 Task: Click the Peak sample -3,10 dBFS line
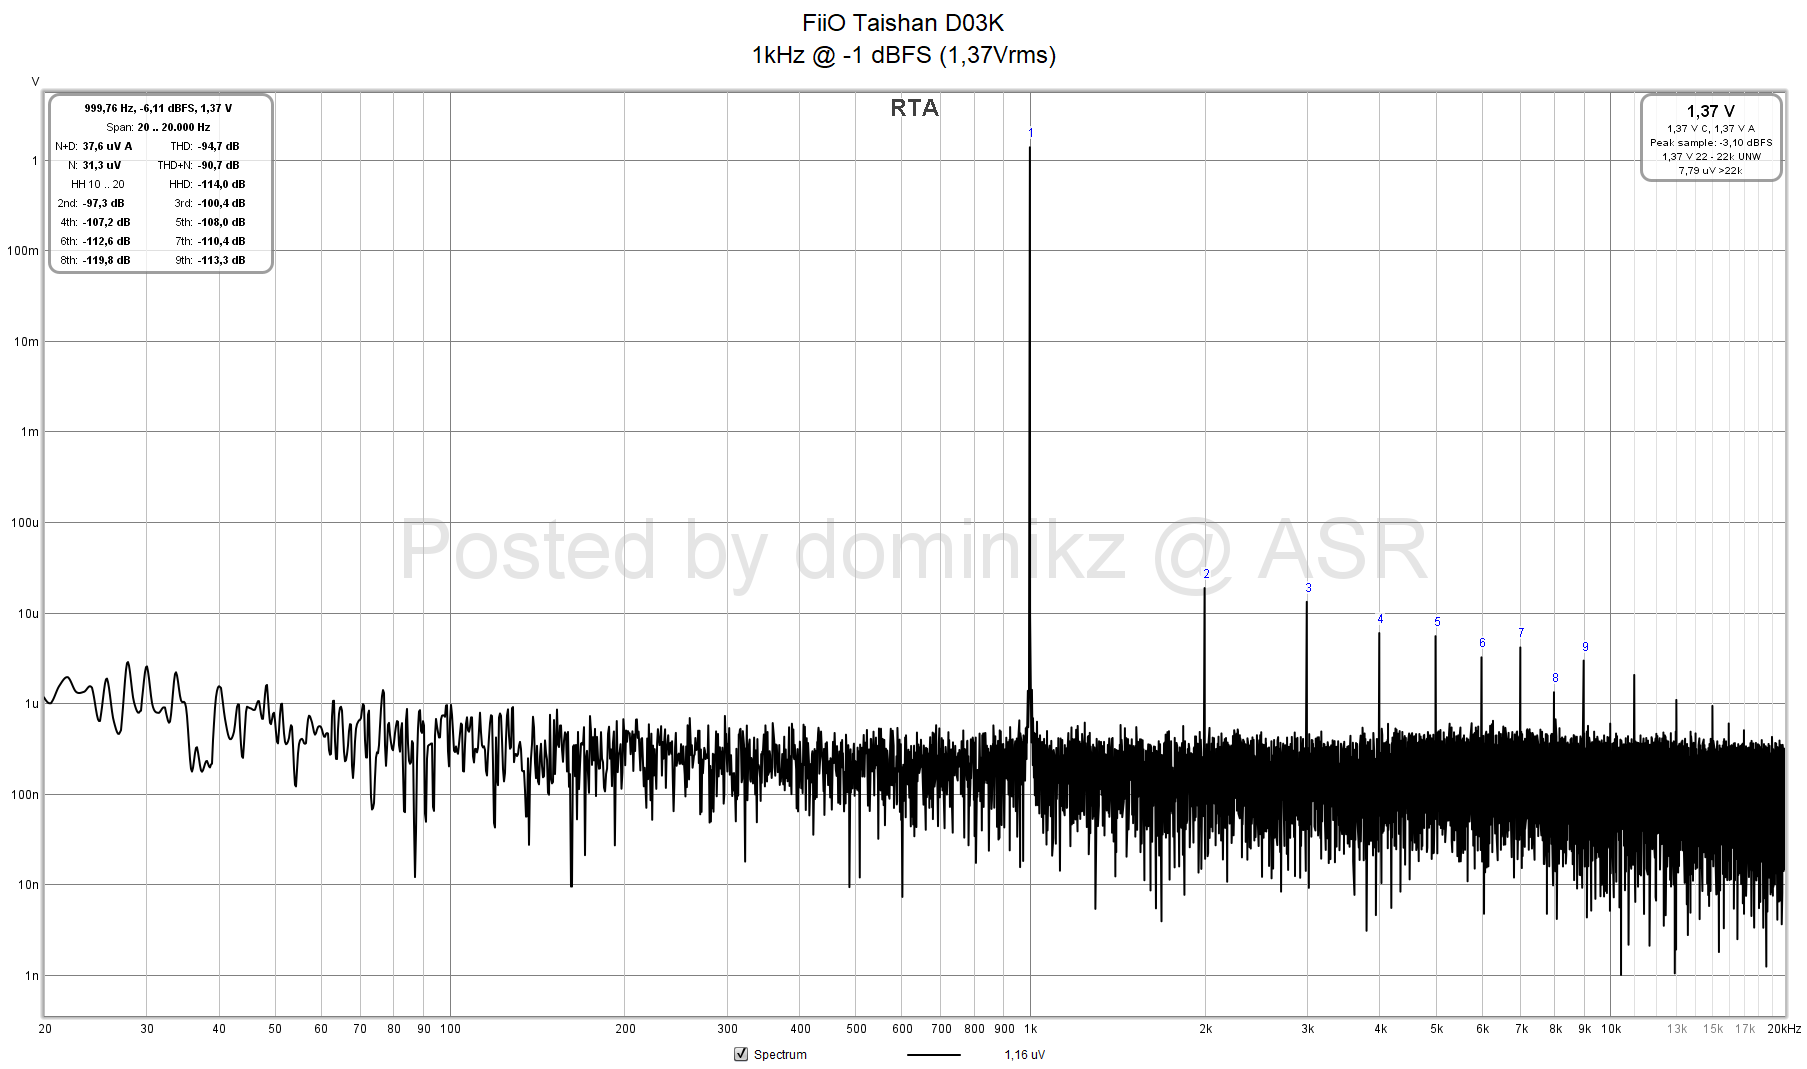coord(1711,143)
